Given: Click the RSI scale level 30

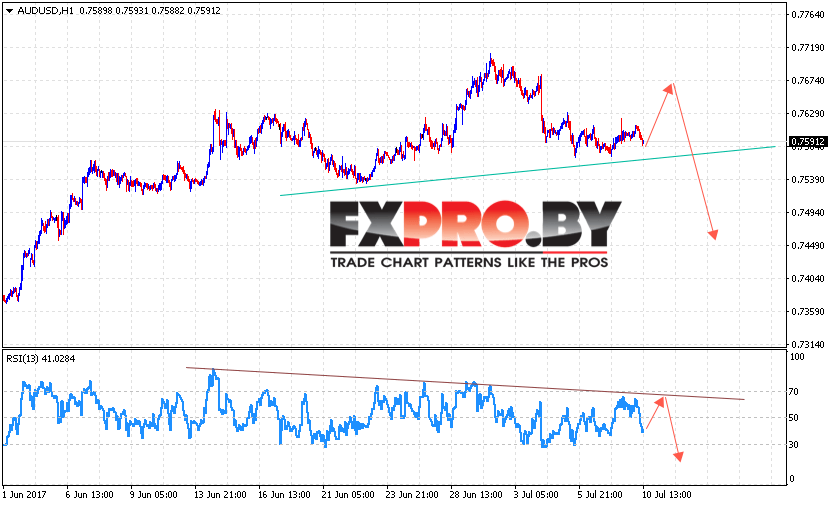Looking at the screenshot, I should pos(794,445).
